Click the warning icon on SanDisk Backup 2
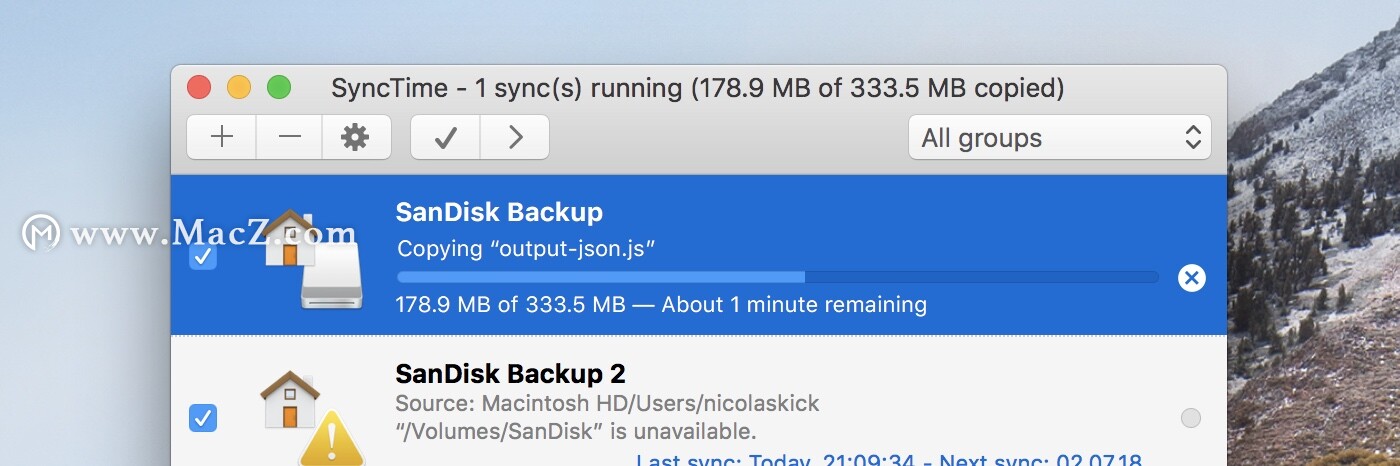This screenshot has height=466, width=1400. (331, 440)
